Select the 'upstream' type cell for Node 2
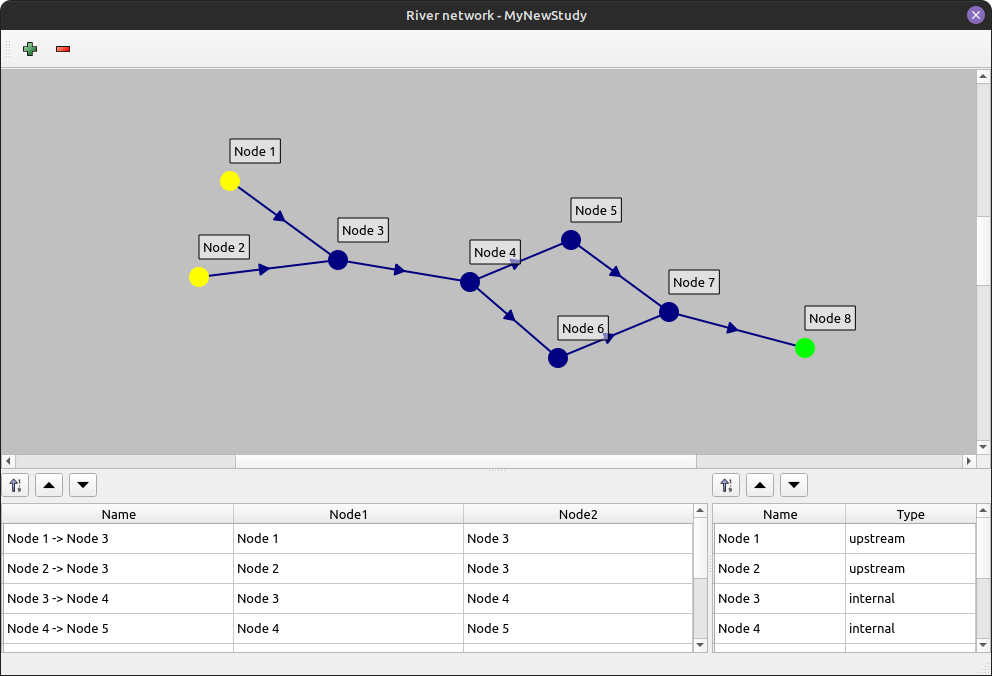Screen dimensions: 992x676 (x=909, y=568)
